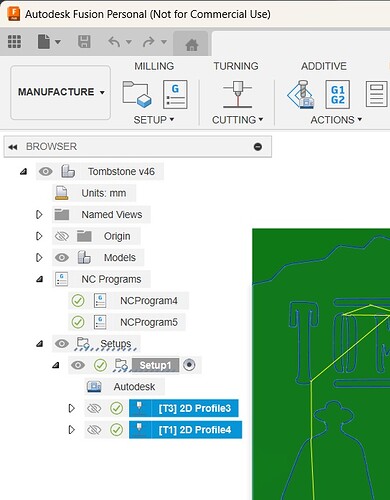Expand the Named Views node
The width and height of the screenshot is (390, 500).
[x=39, y=215]
